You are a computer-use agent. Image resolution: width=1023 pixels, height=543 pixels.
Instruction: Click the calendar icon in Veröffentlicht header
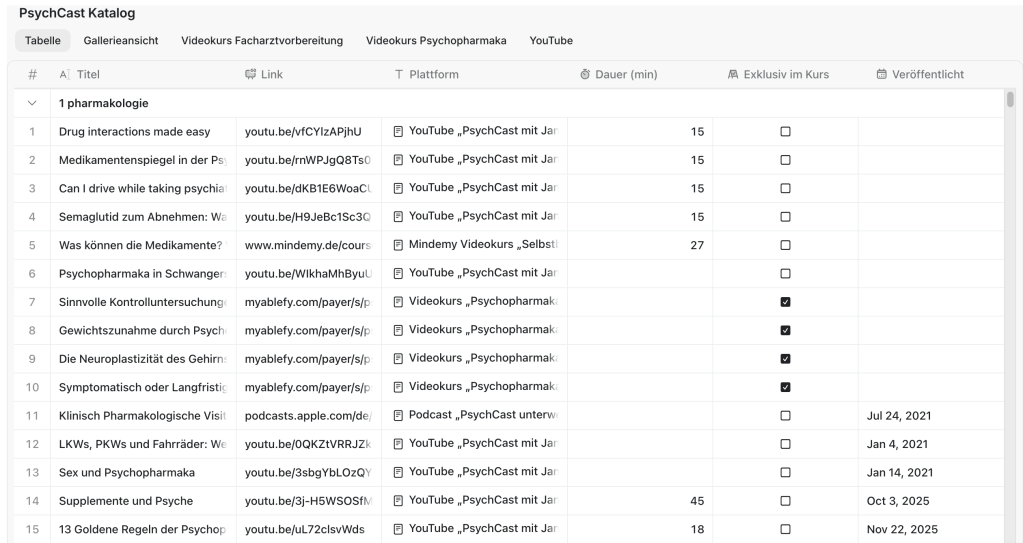click(881, 75)
